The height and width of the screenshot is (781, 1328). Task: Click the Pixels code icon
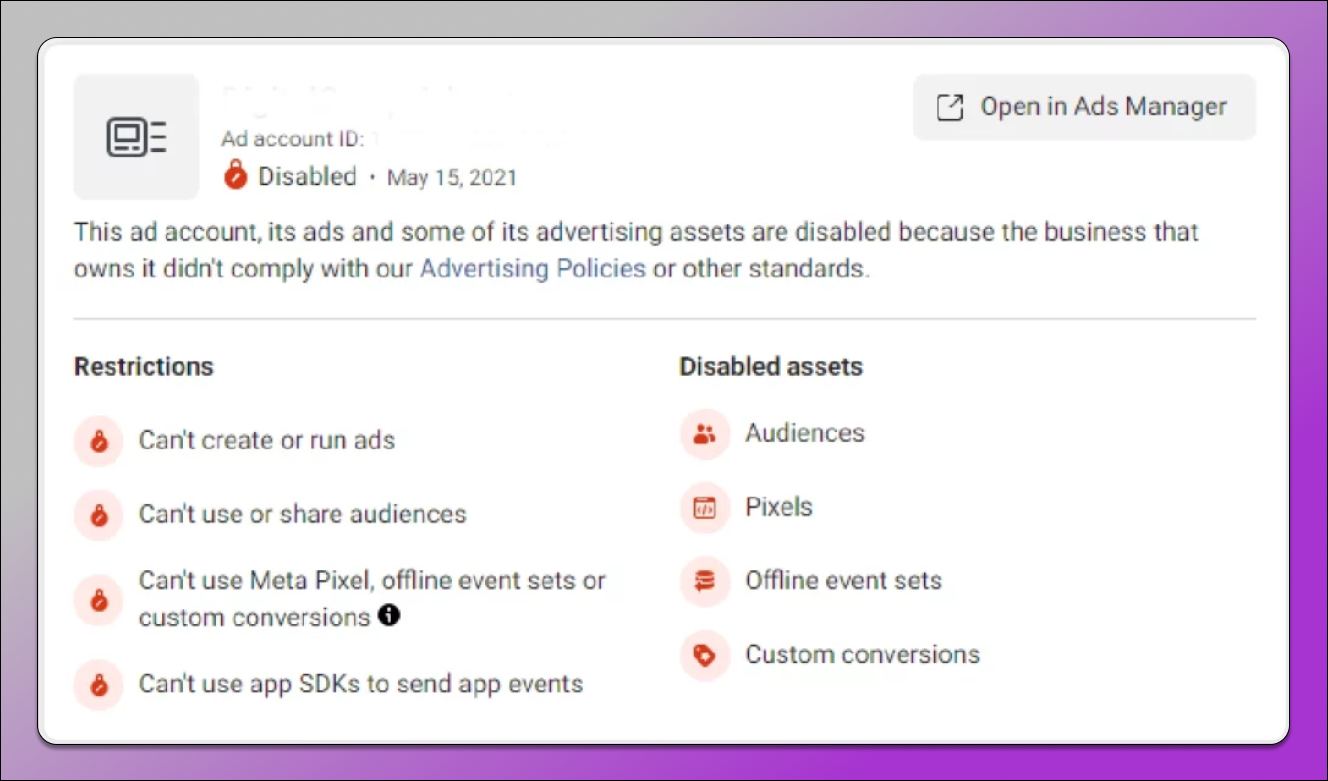[x=705, y=507]
